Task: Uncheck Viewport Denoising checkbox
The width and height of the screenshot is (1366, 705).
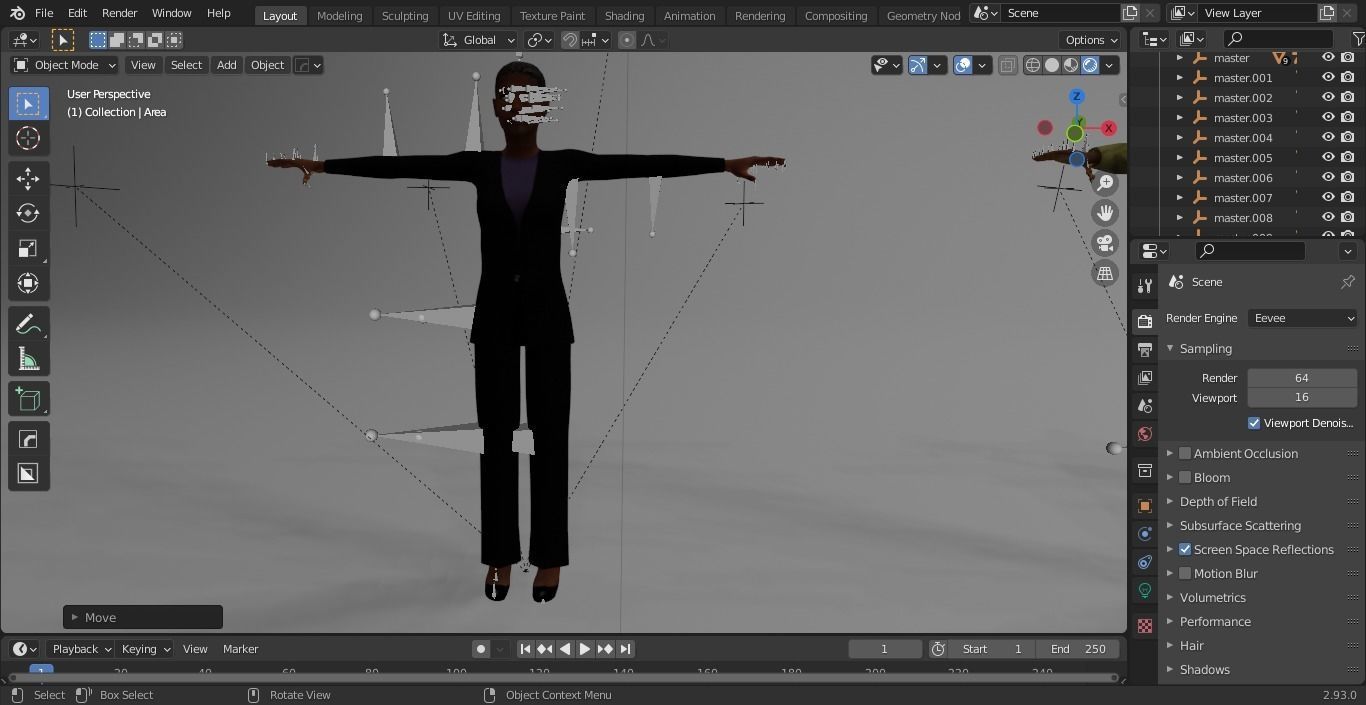Action: pos(1254,423)
